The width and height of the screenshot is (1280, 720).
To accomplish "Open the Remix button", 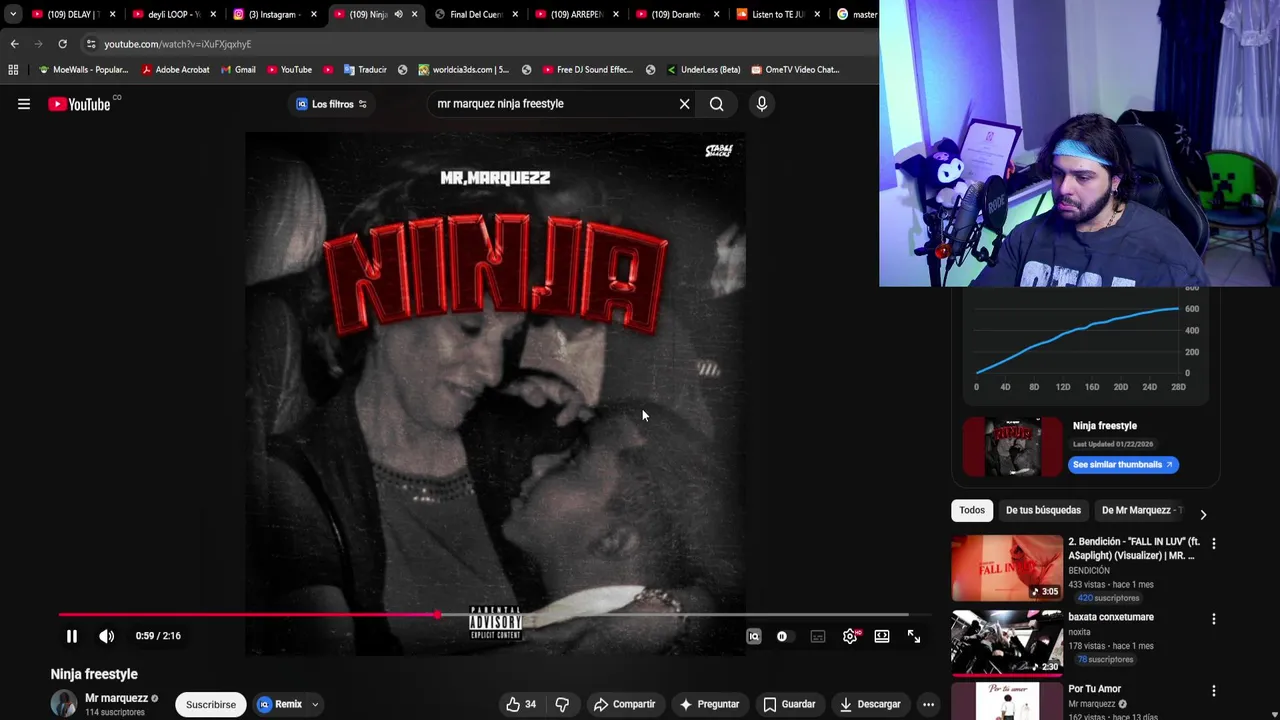I will click(x=280, y=704).
